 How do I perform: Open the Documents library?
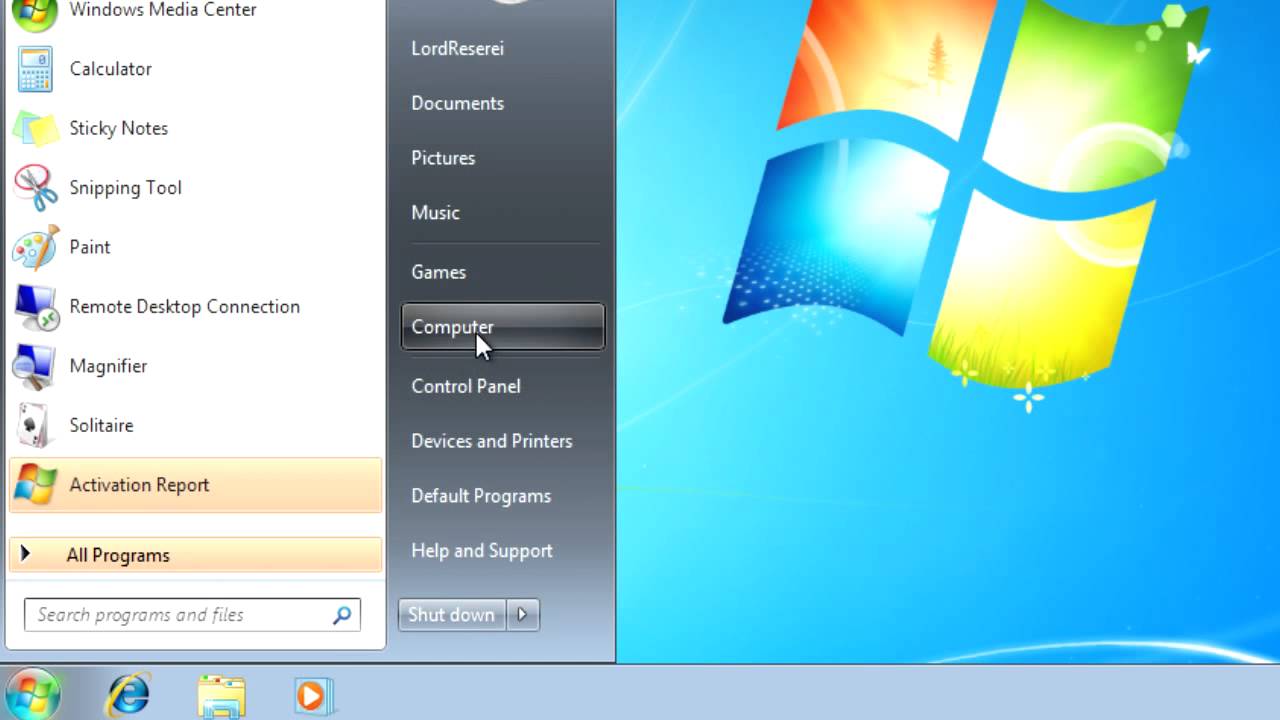pyautogui.click(x=457, y=103)
